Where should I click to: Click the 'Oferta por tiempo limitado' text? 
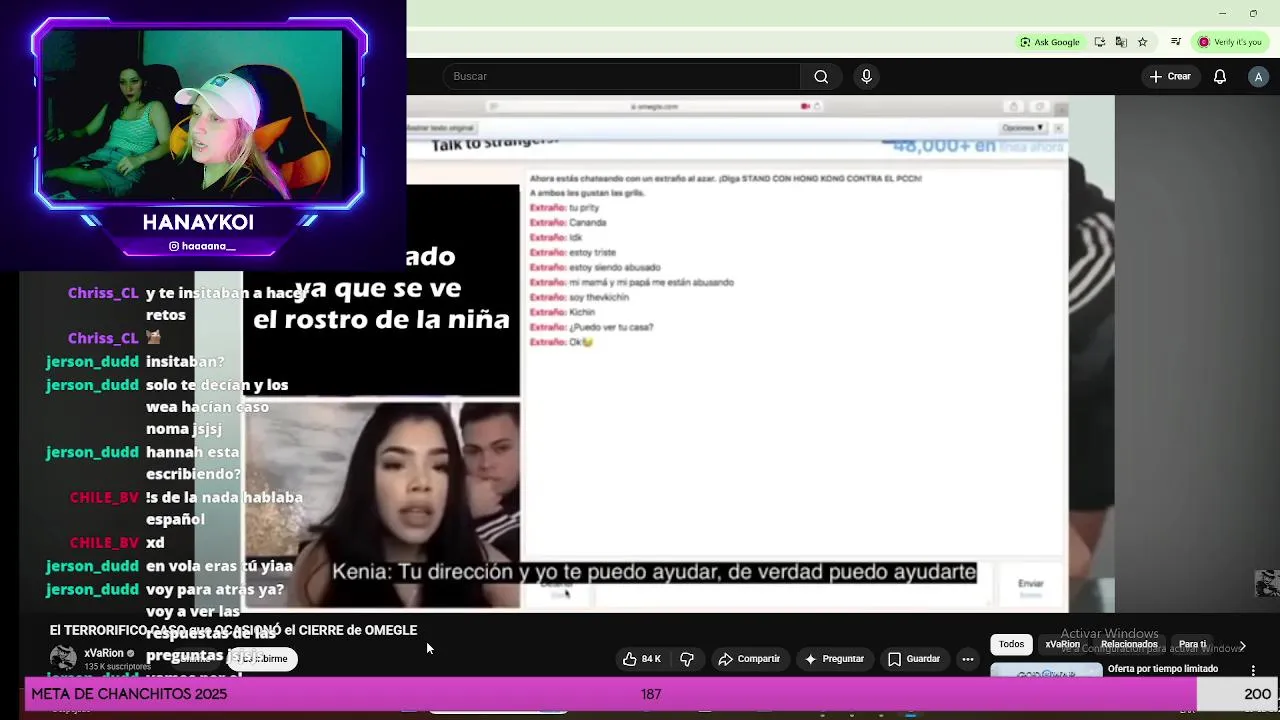coord(1163,669)
